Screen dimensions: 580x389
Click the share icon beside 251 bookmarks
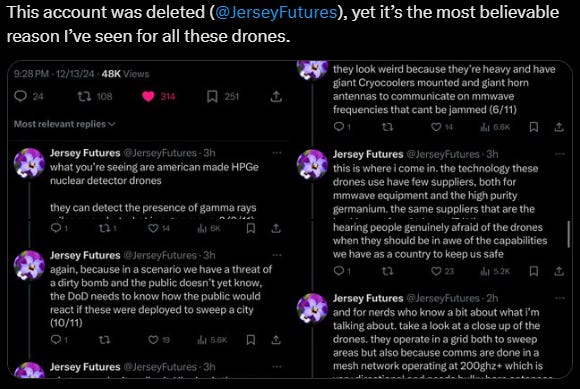tap(276, 97)
